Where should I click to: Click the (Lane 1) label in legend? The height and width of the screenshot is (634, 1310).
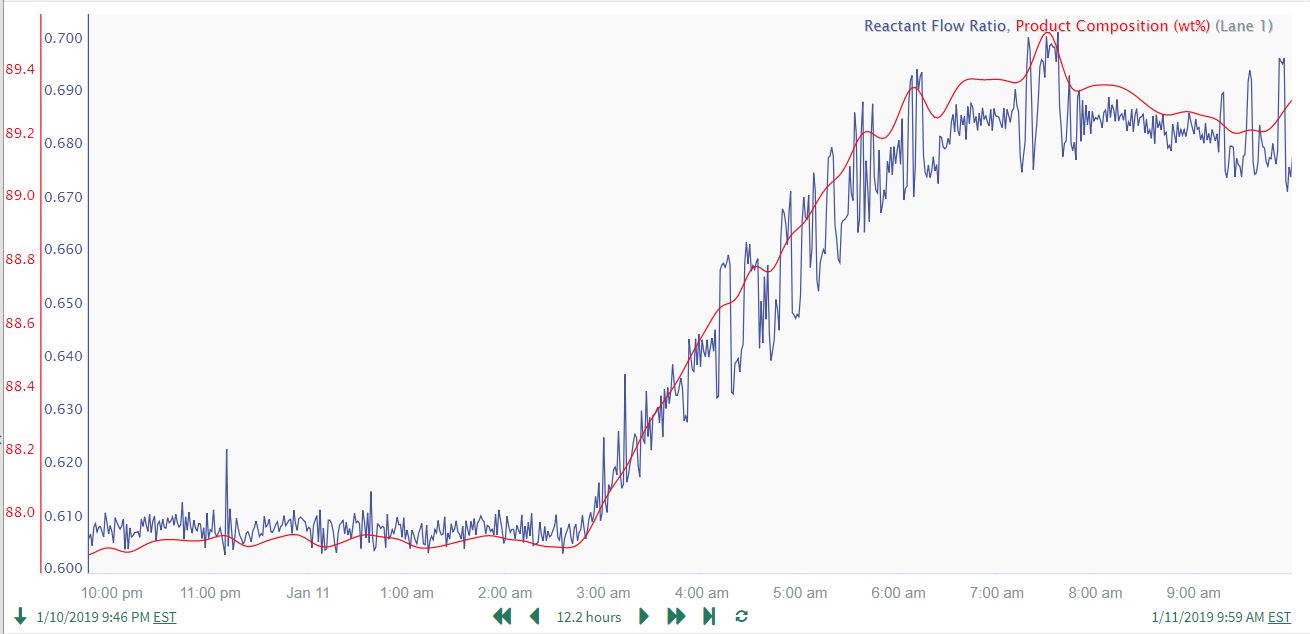tap(1244, 26)
